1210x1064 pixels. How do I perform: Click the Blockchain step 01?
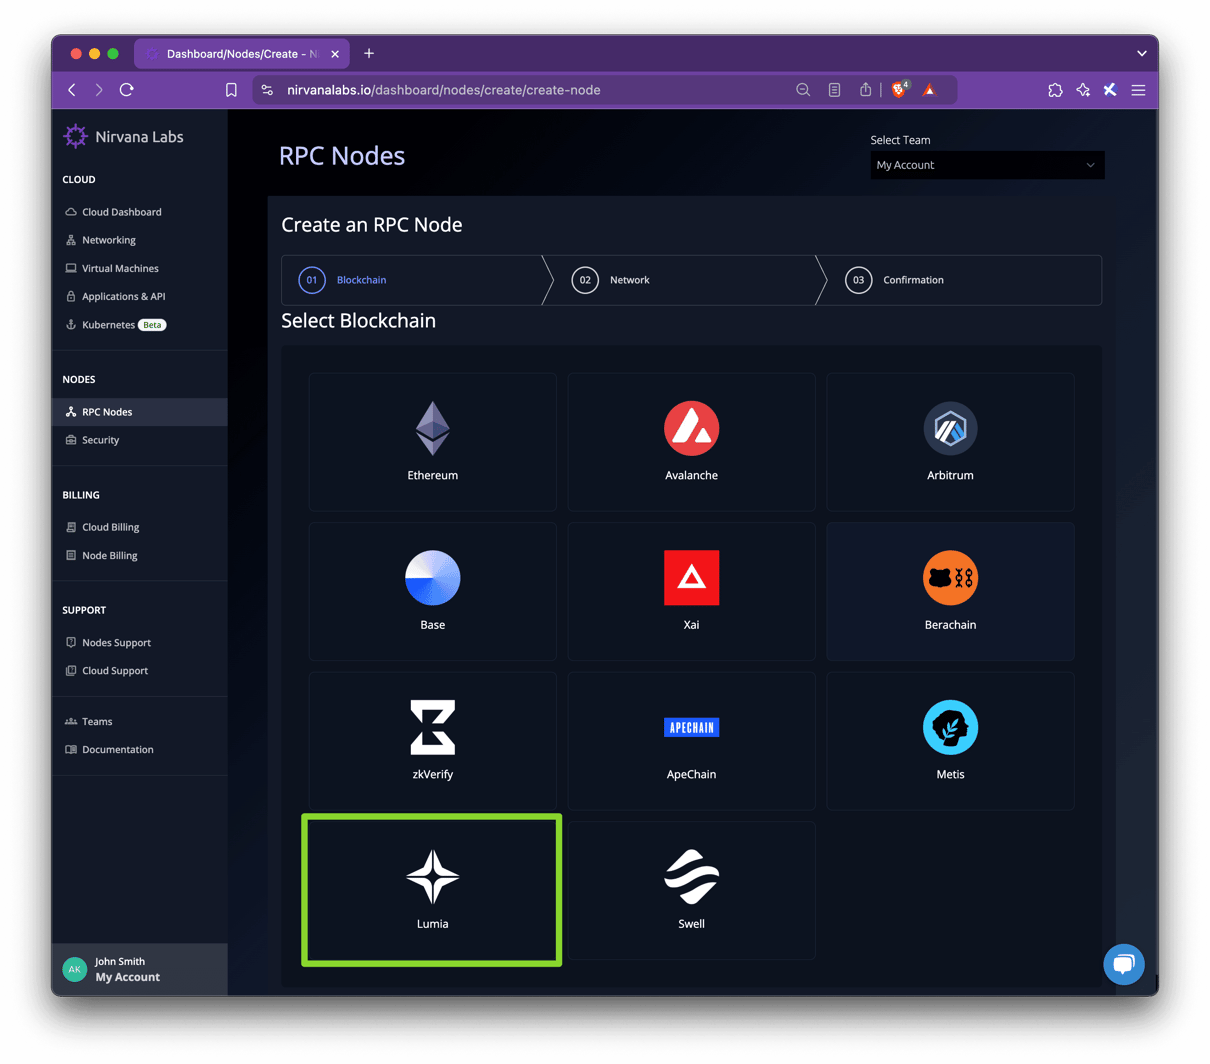(x=343, y=280)
